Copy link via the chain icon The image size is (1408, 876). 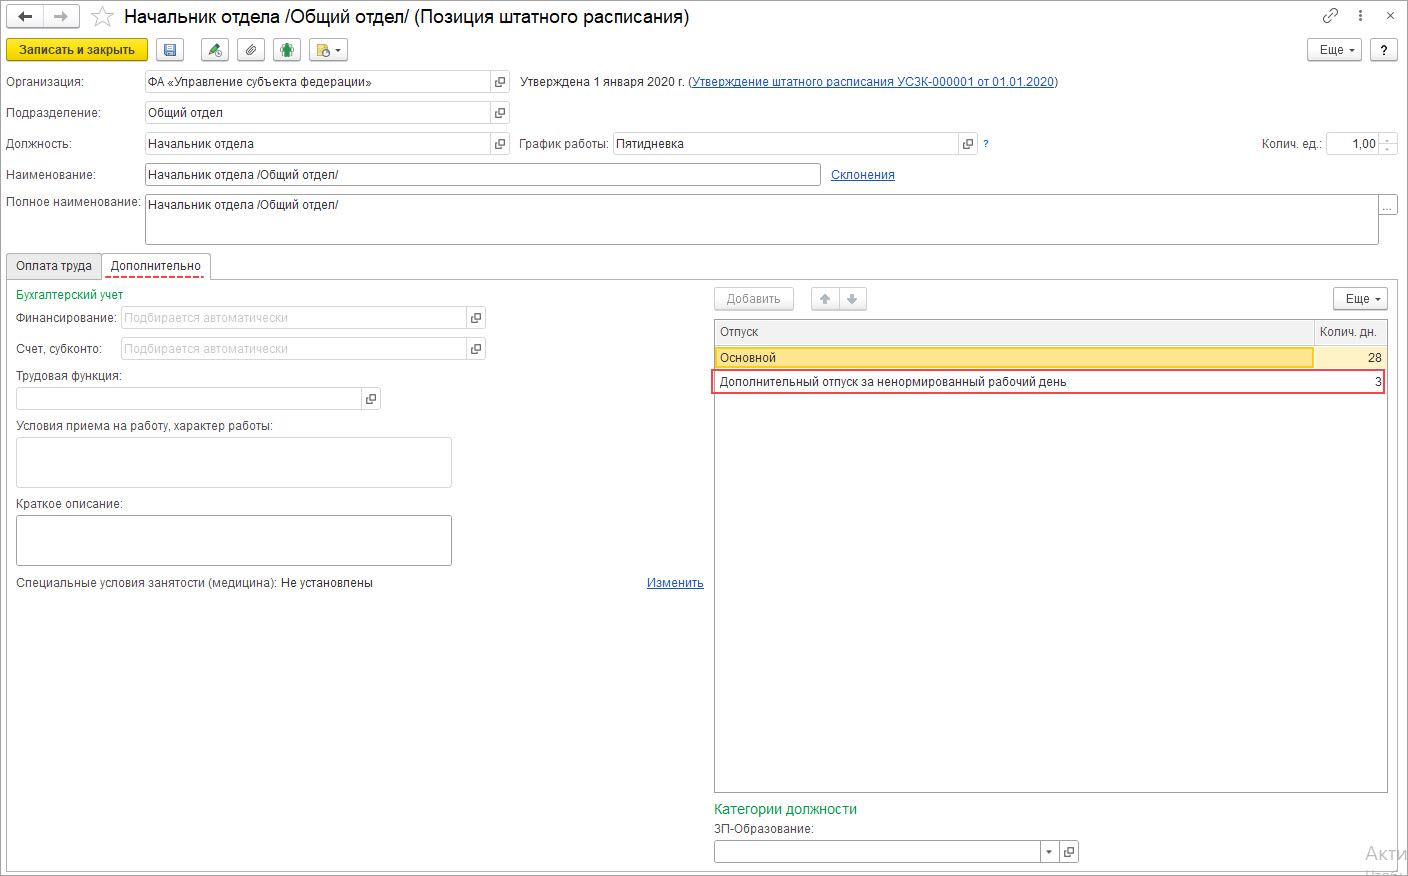coord(1330,16)
